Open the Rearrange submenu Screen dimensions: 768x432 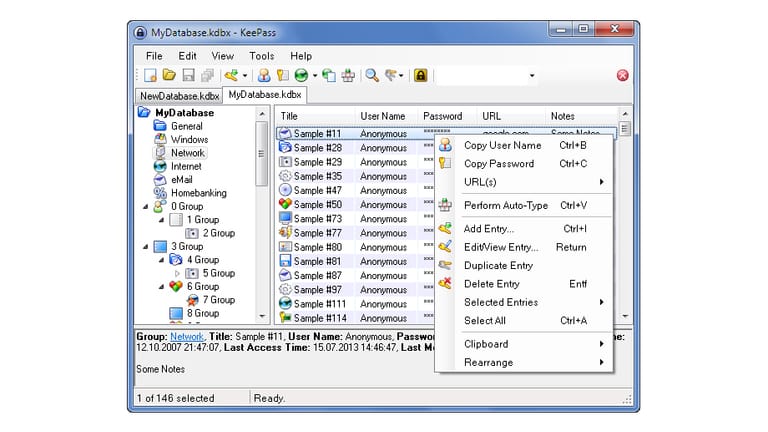[x=524, y=362]
